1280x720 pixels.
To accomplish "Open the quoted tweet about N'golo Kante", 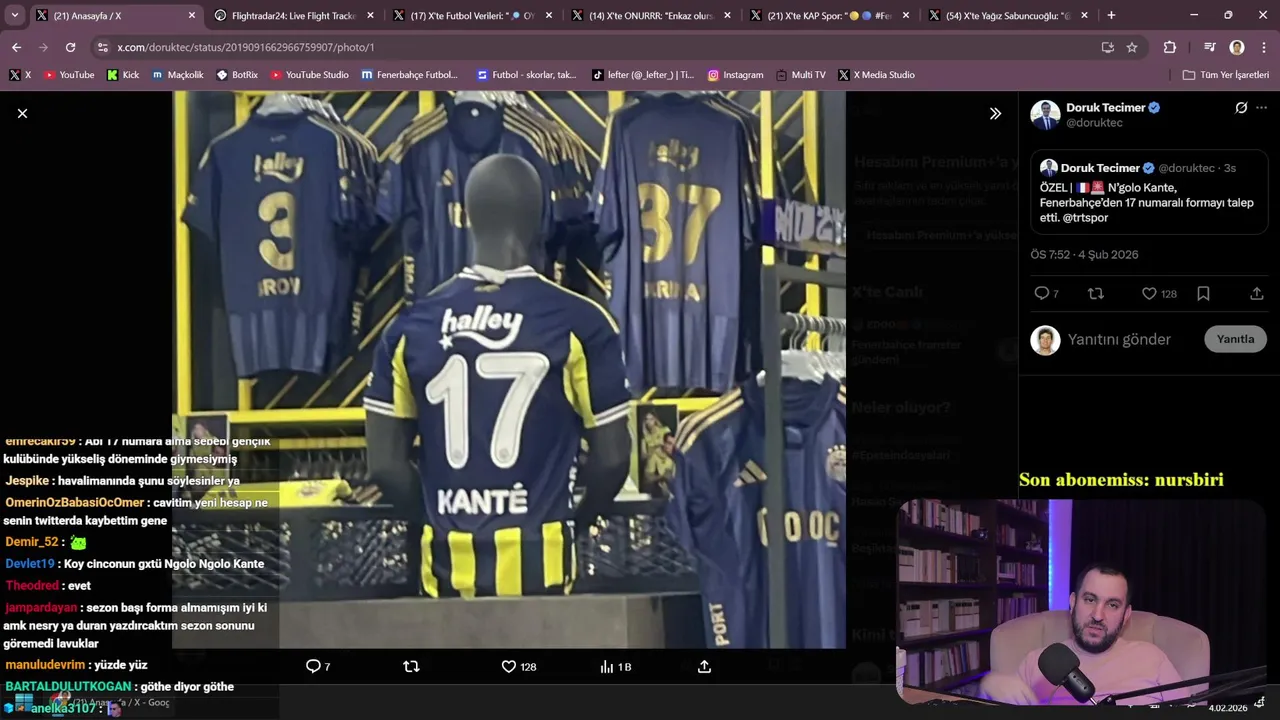I will 1149,192.
